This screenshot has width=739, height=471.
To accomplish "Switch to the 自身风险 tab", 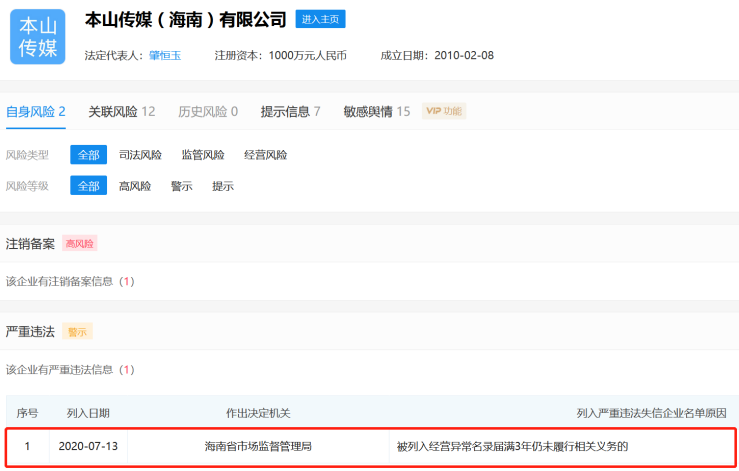I will click(35, 111).
